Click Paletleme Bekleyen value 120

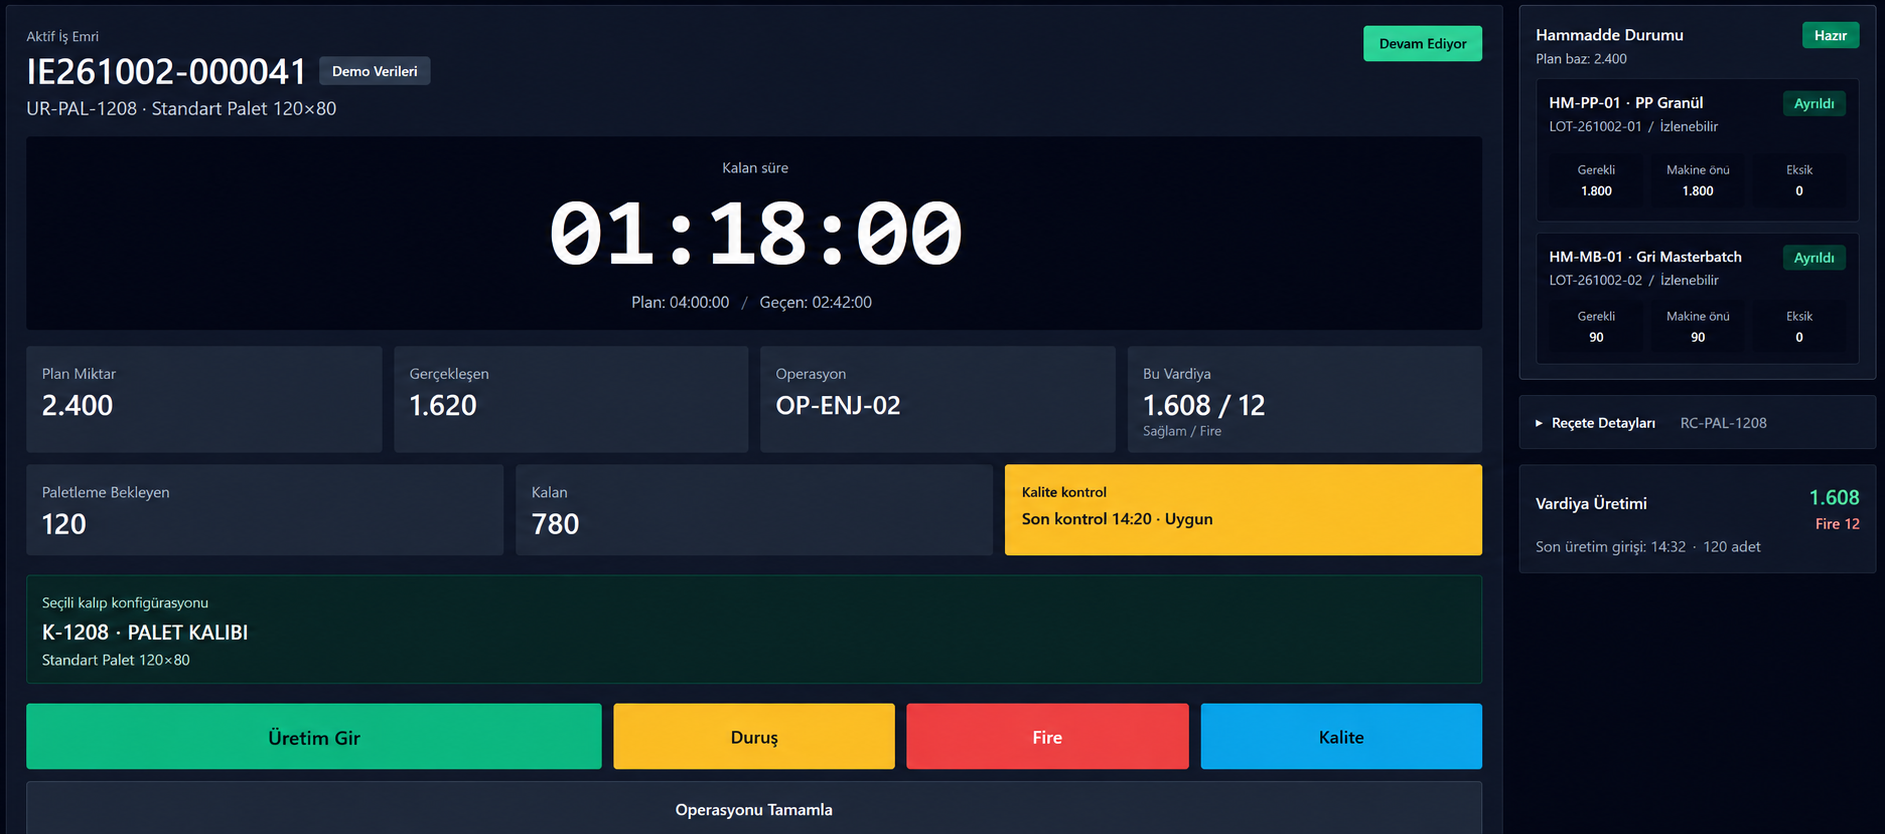point(64,524)
